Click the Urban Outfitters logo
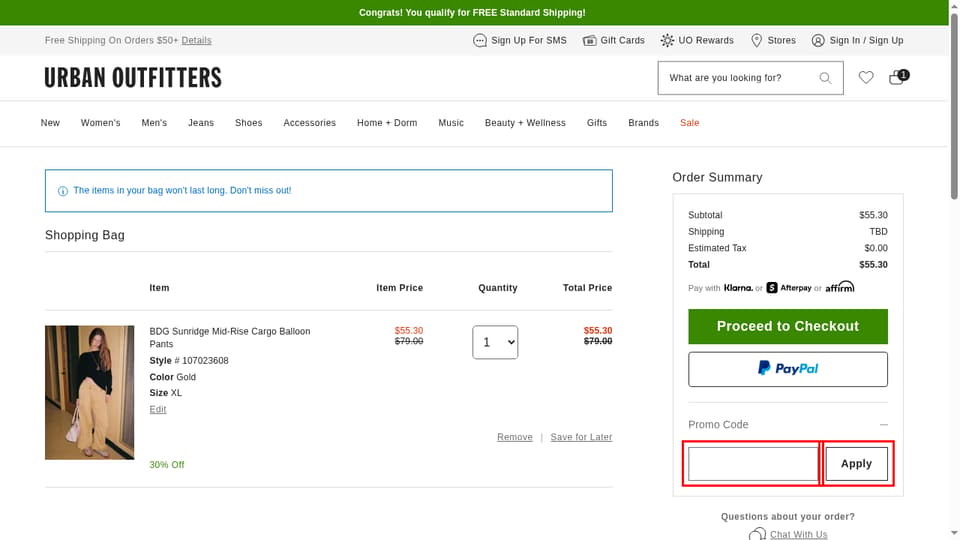Screen dimensions: 960x540 tap(133, 78)
